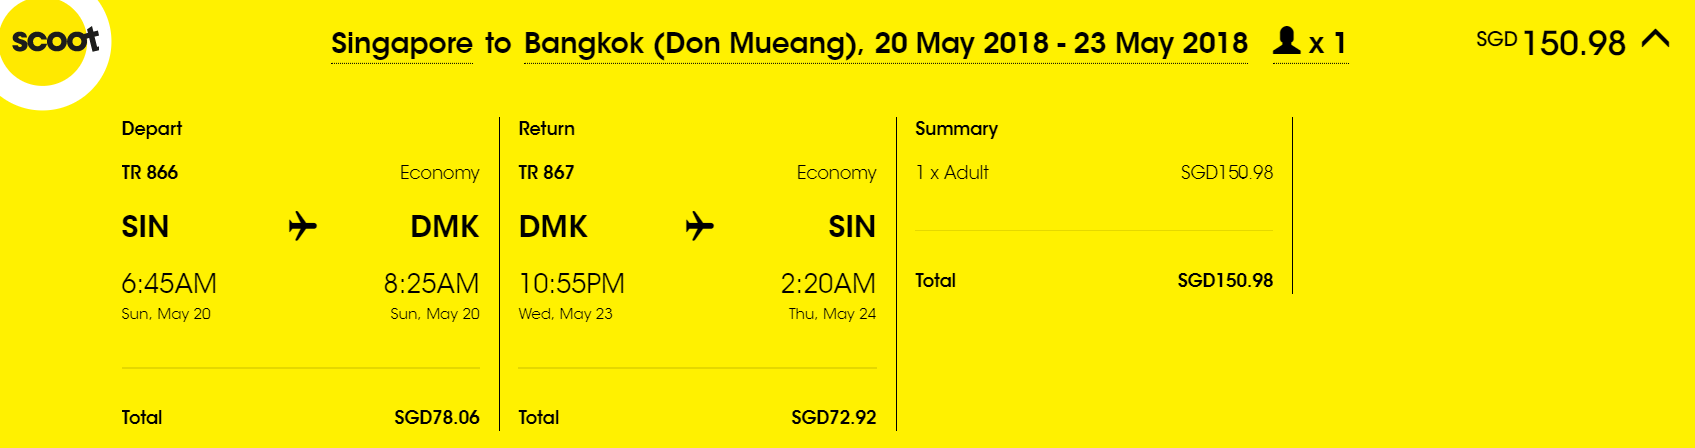Click the Summary section heading
Viewport: 1695px width, 448px height.
[x=957, y=129]
